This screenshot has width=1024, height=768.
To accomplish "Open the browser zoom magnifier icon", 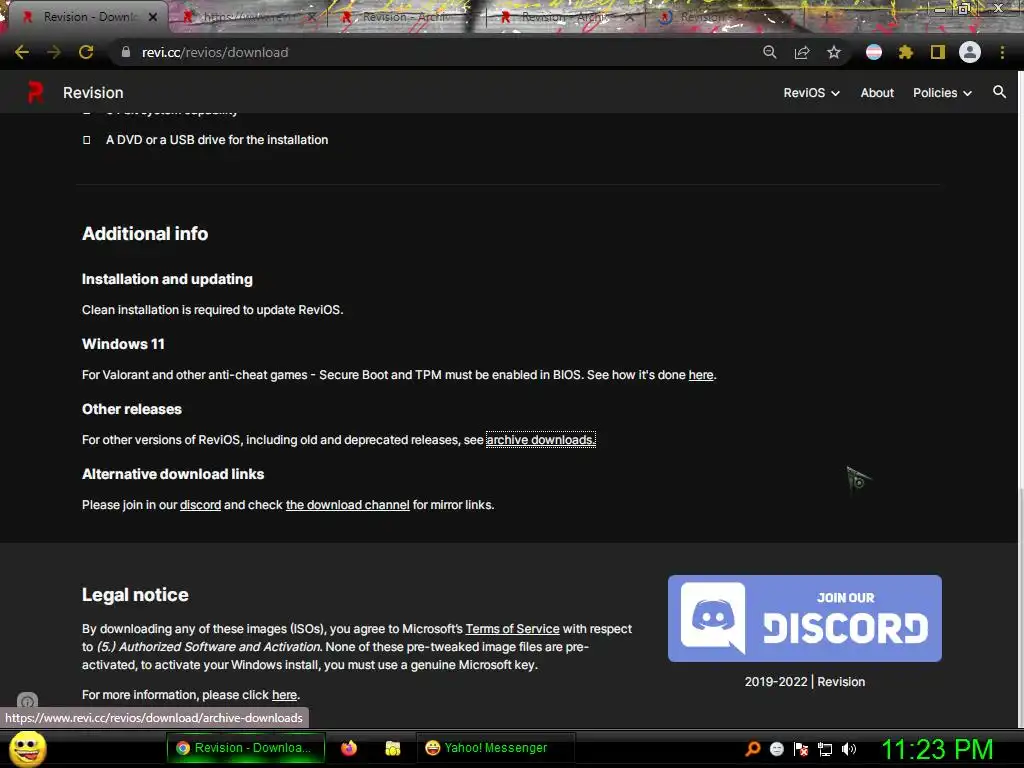I will tap(770, 52).
